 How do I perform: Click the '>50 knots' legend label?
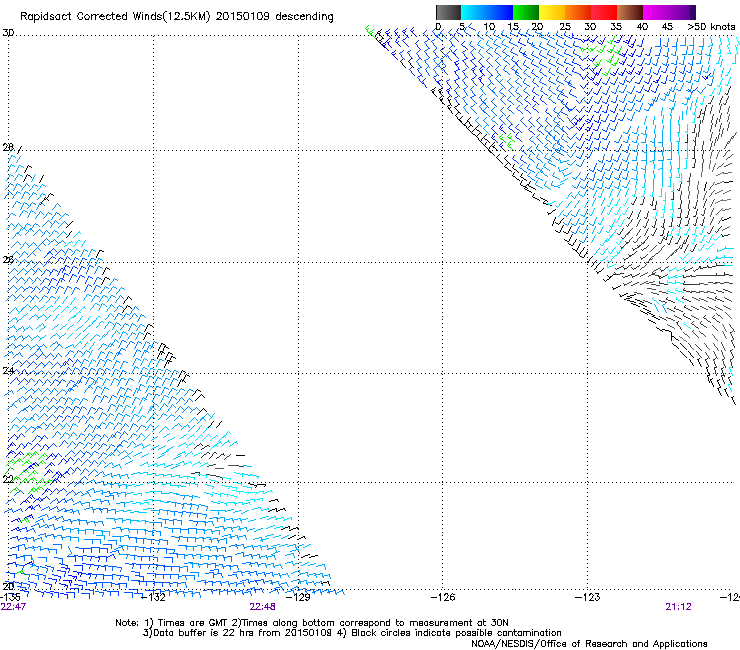click(712, 27)
